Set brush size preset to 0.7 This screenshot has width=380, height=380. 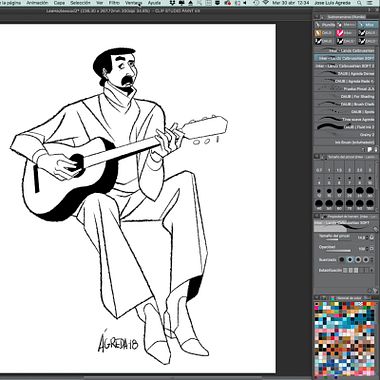[x=319, y=167]
